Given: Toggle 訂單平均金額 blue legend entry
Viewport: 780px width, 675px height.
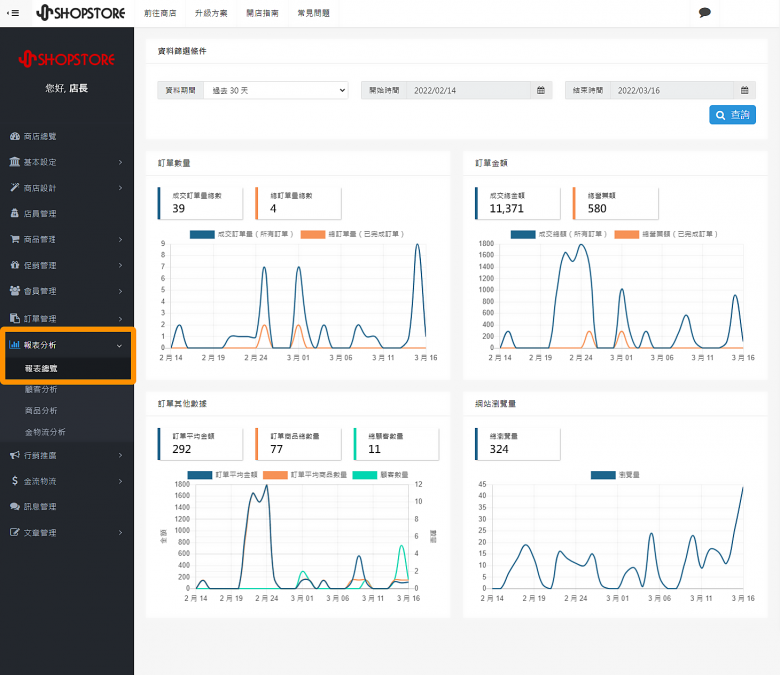Looking at the screenshot, I should point(223,475).
